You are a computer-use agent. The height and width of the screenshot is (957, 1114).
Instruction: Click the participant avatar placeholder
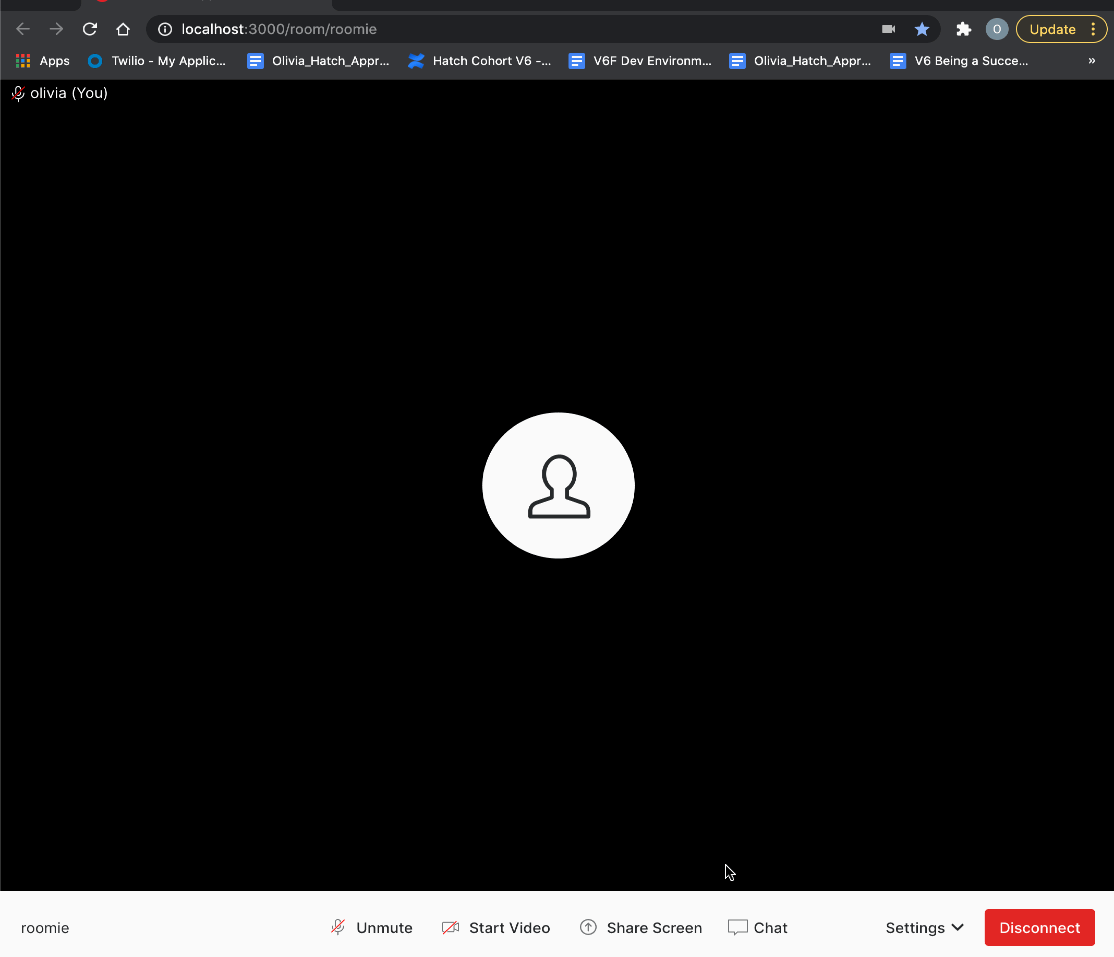pos(558,485)
